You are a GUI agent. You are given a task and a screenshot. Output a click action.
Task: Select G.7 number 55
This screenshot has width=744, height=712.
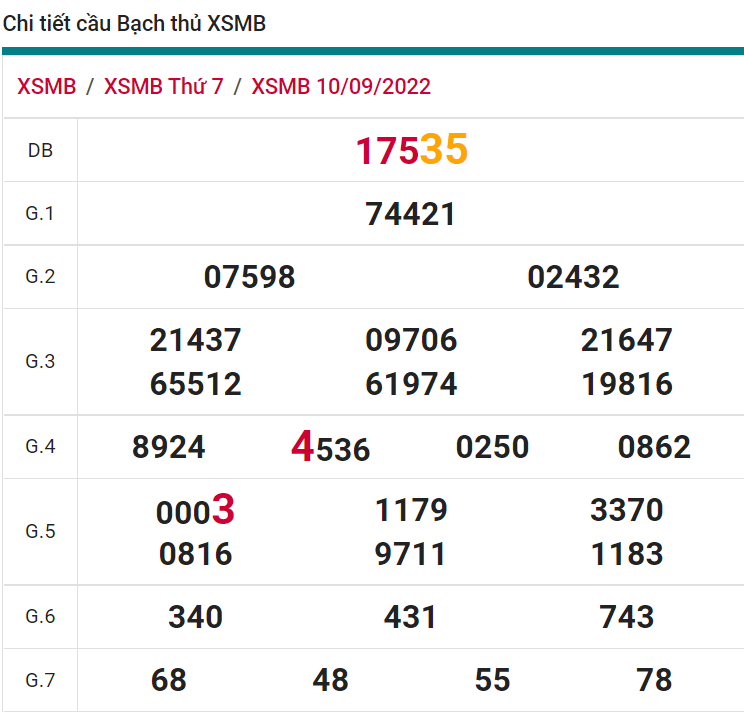pos(492,680)
